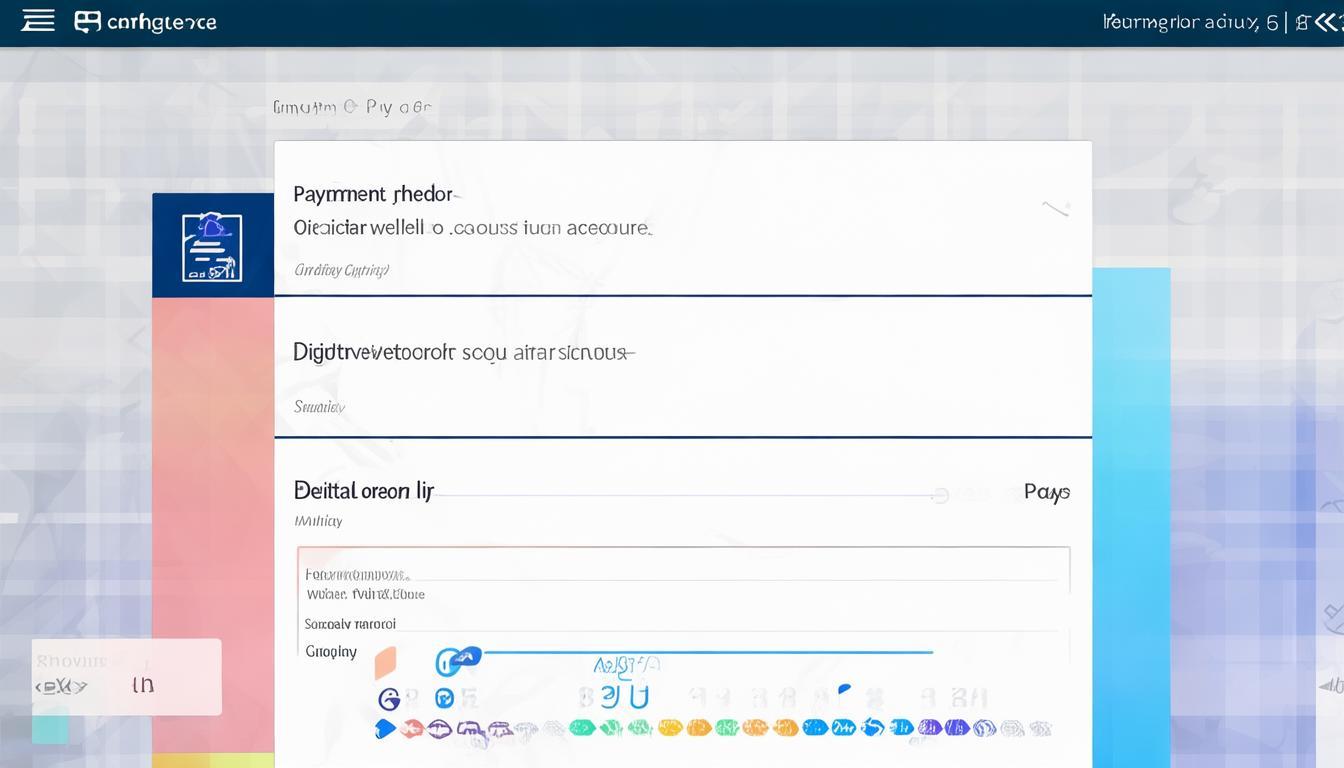1344x768 pixels.
Task: Click the first blue icon in bottom icon row
Action: click(385, 729)
